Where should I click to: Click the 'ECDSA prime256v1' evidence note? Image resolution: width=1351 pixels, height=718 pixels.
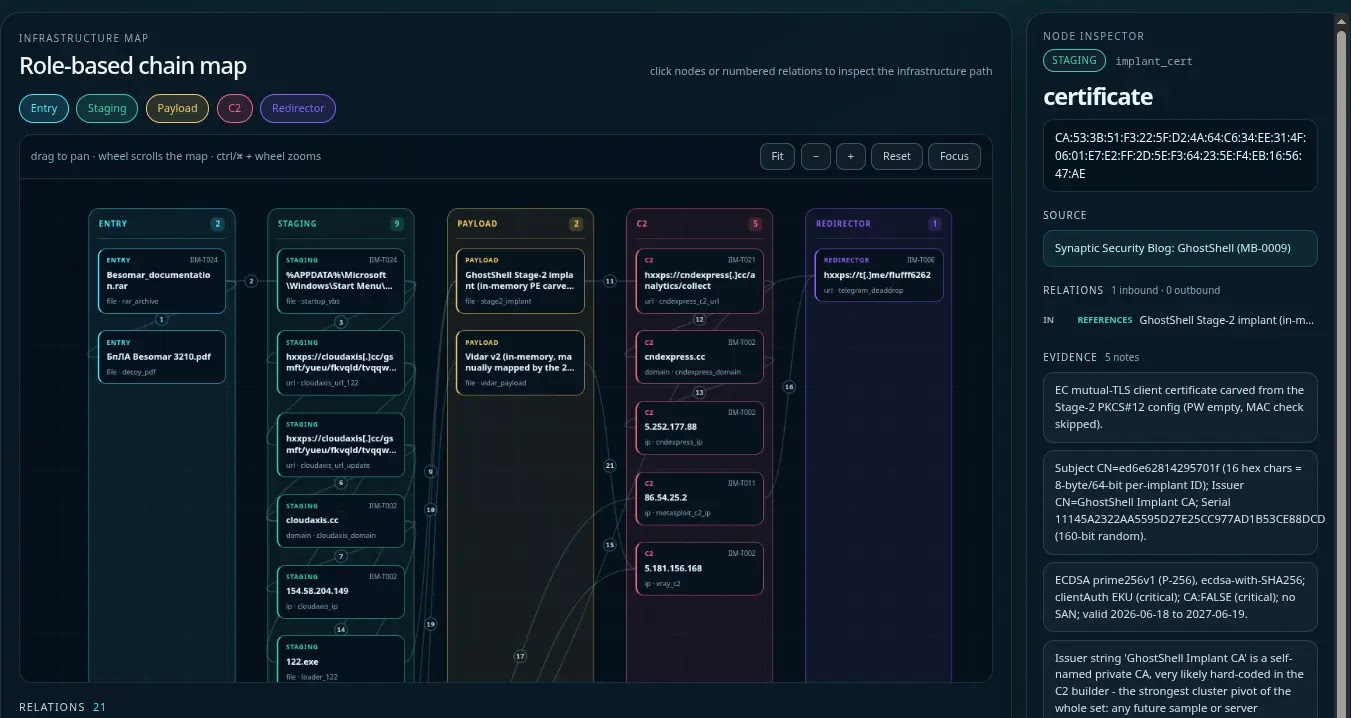pyautogui.click(x=1180, y=597)
